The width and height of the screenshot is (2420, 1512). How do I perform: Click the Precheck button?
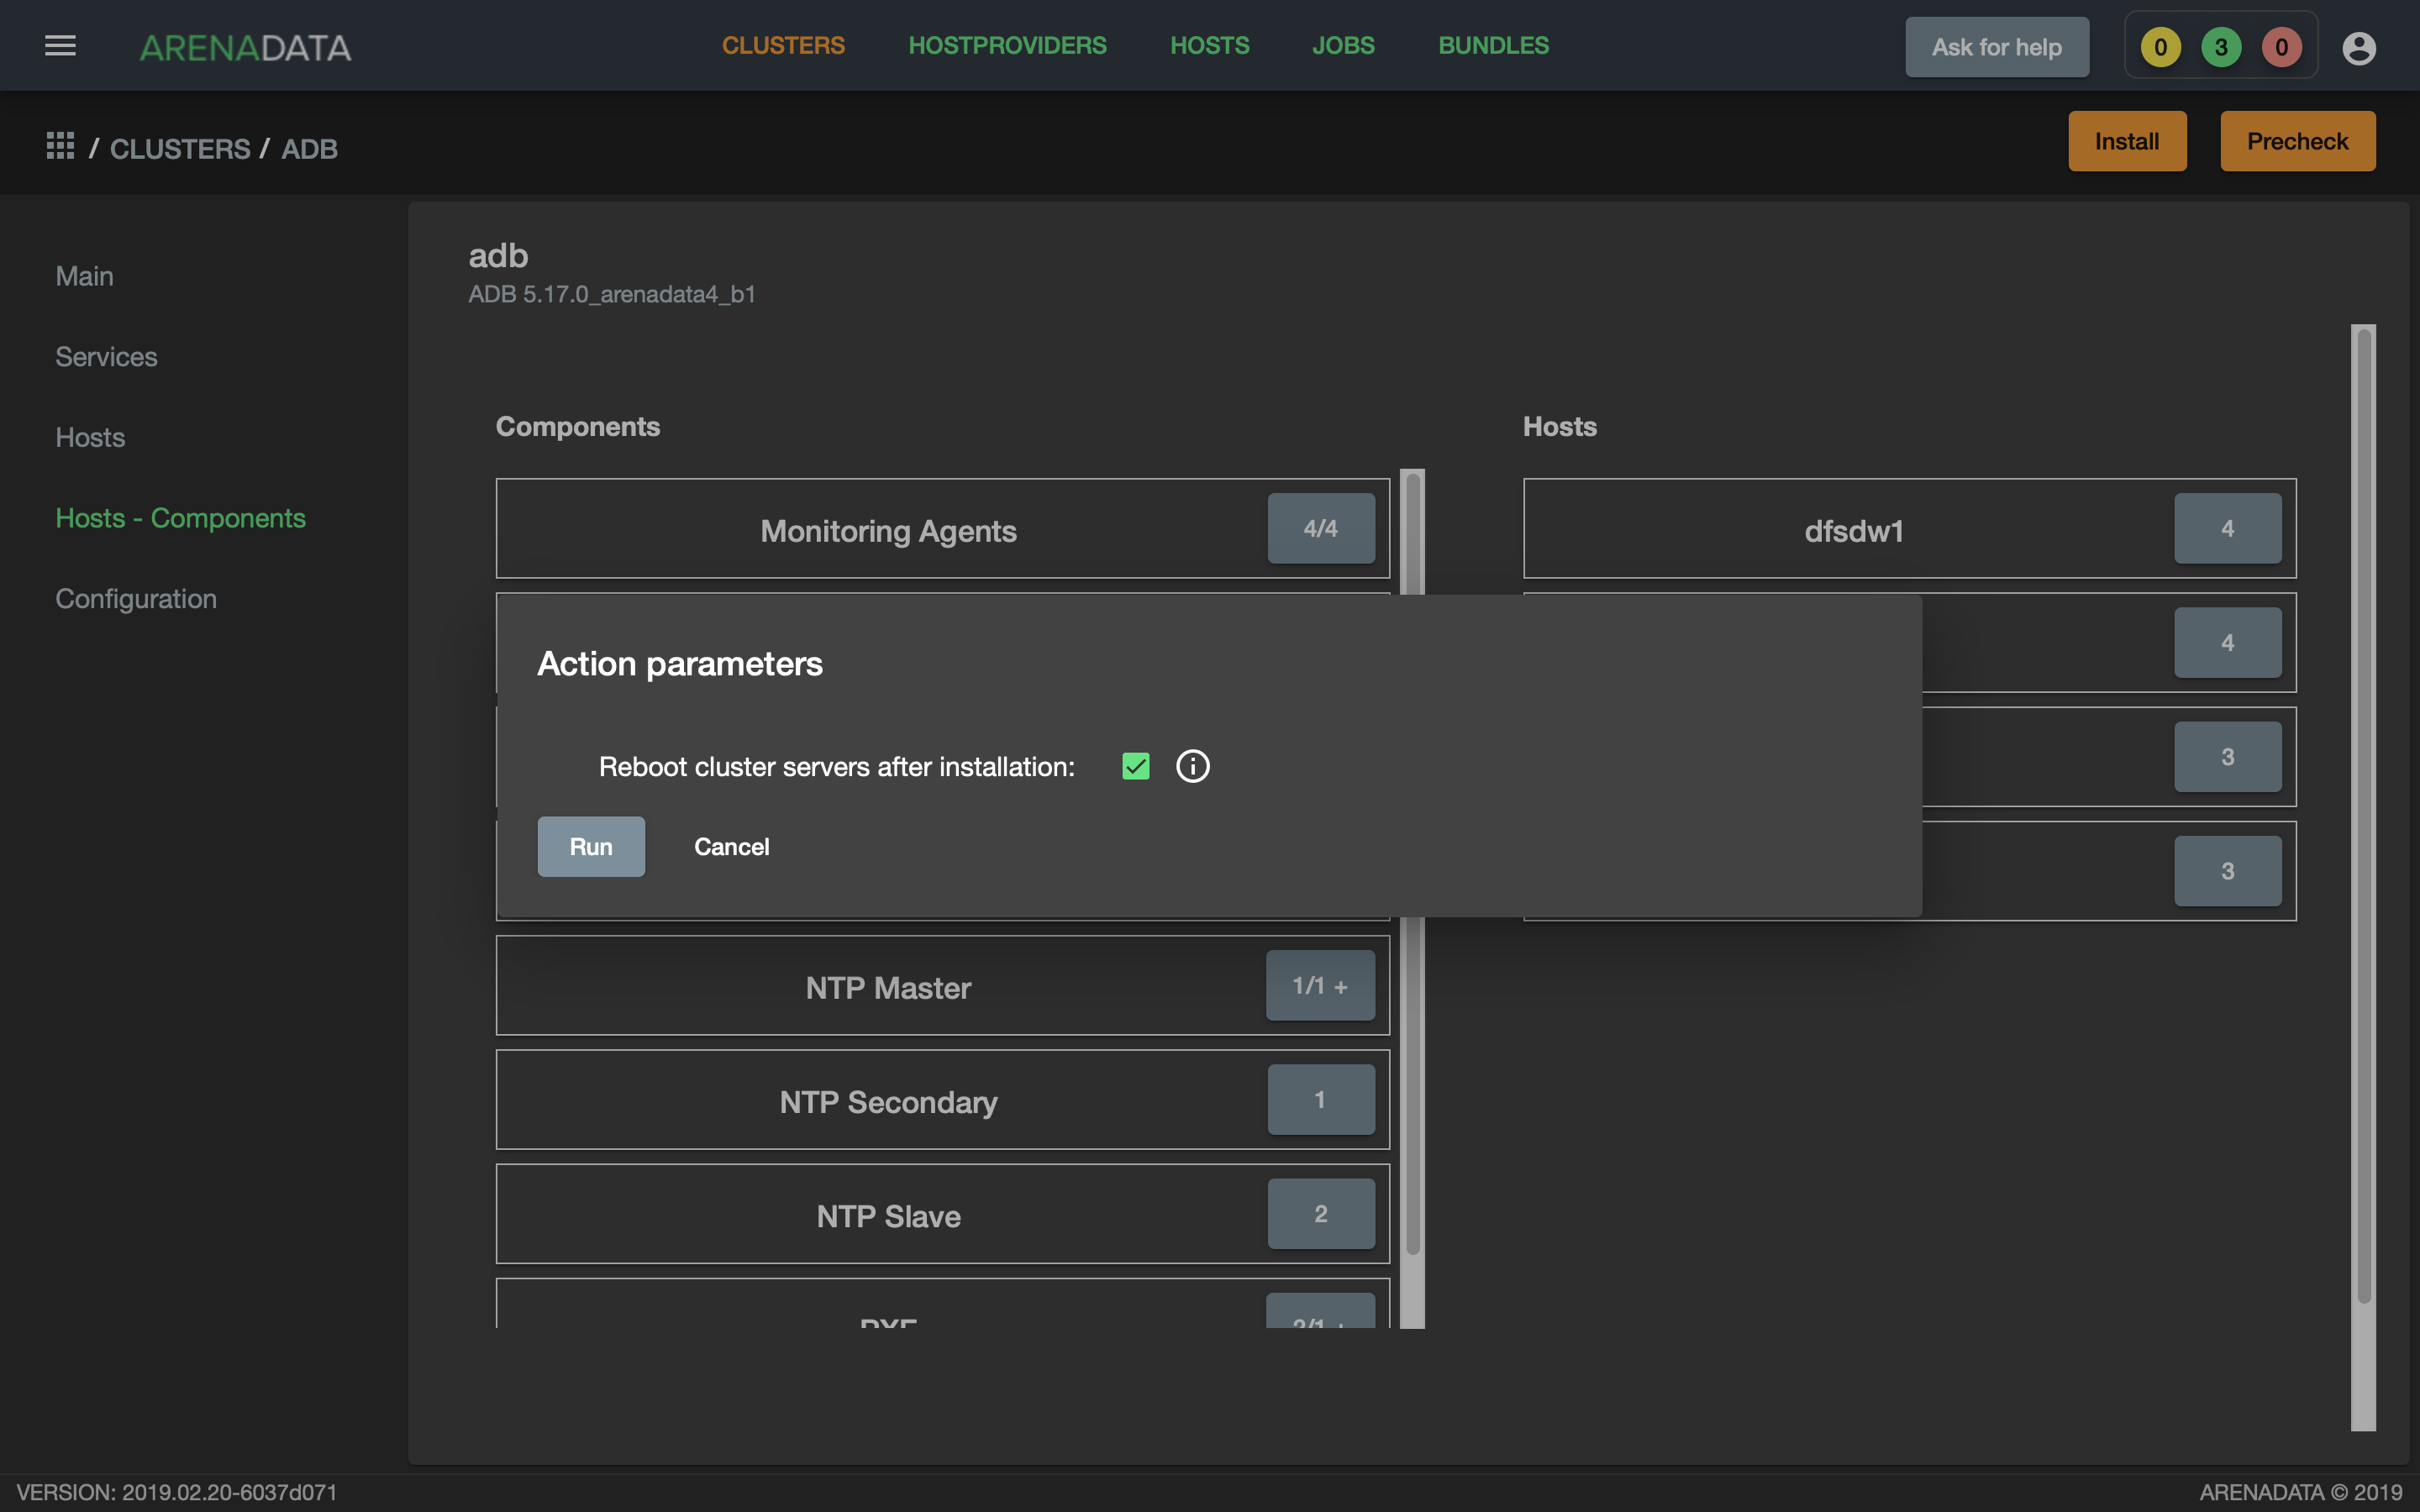2297,141
